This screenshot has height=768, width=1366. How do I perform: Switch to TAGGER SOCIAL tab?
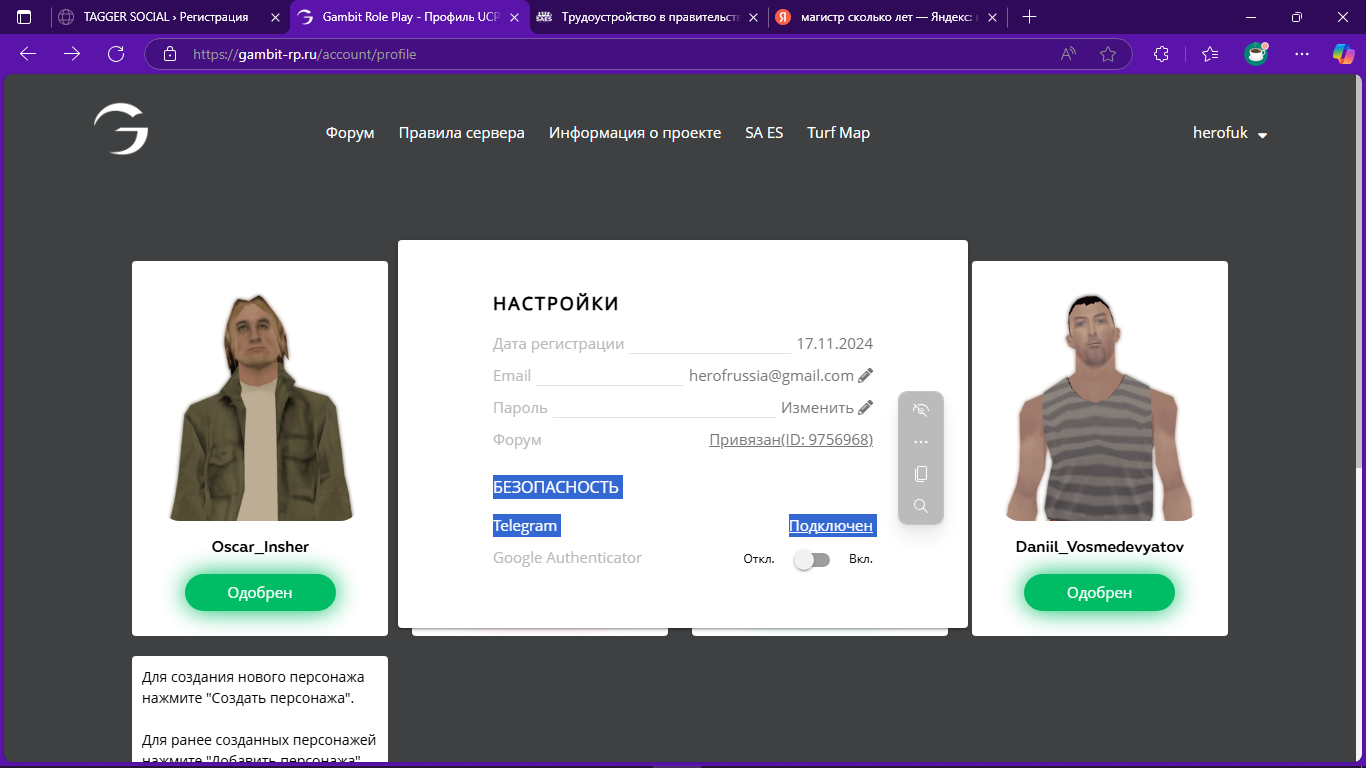point(168,17)
